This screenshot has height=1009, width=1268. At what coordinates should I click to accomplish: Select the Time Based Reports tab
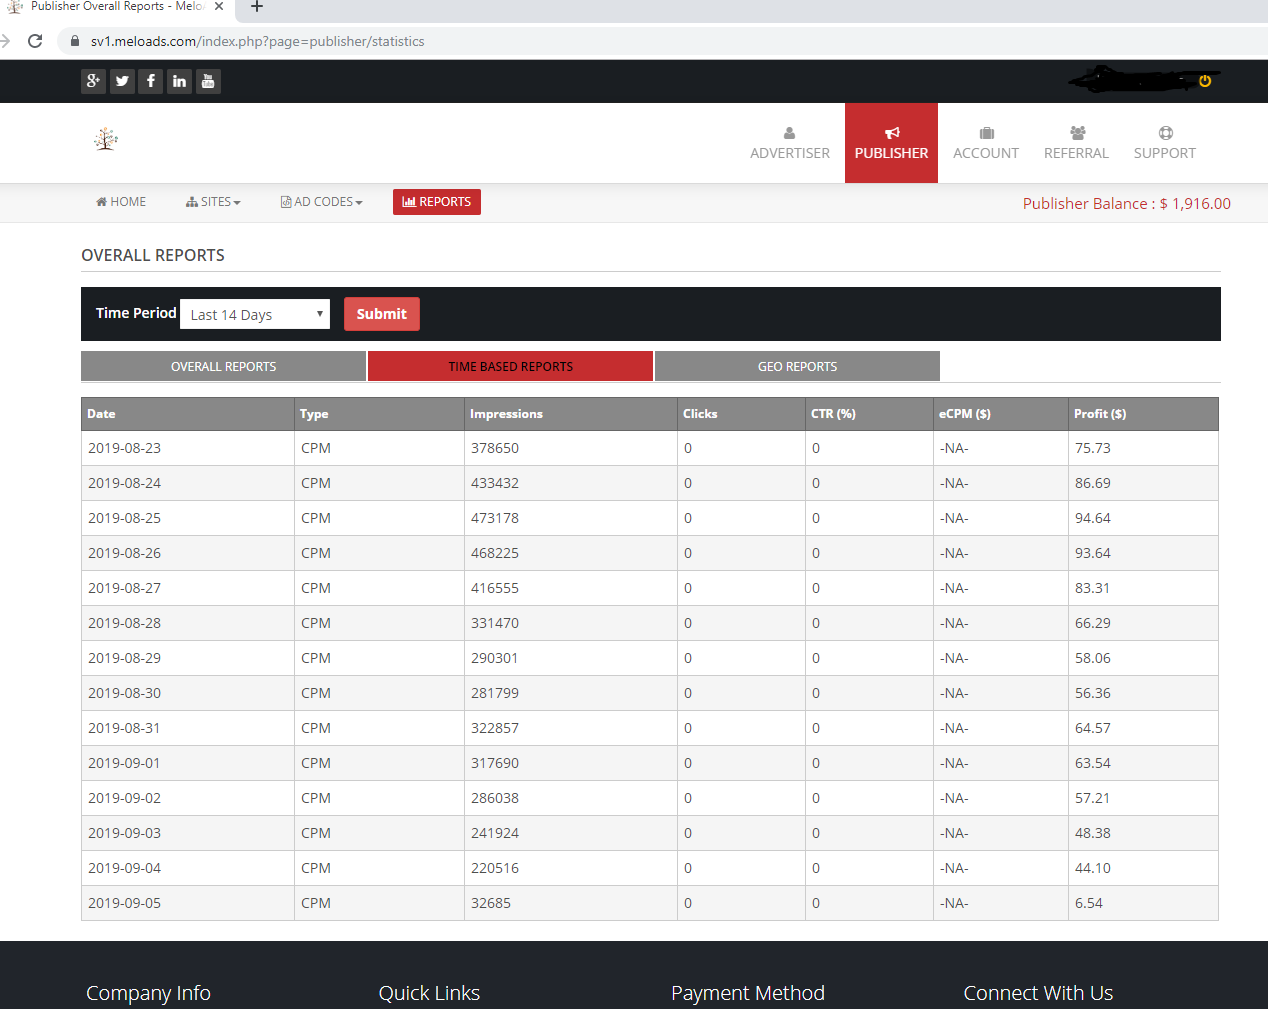point(510,367)
